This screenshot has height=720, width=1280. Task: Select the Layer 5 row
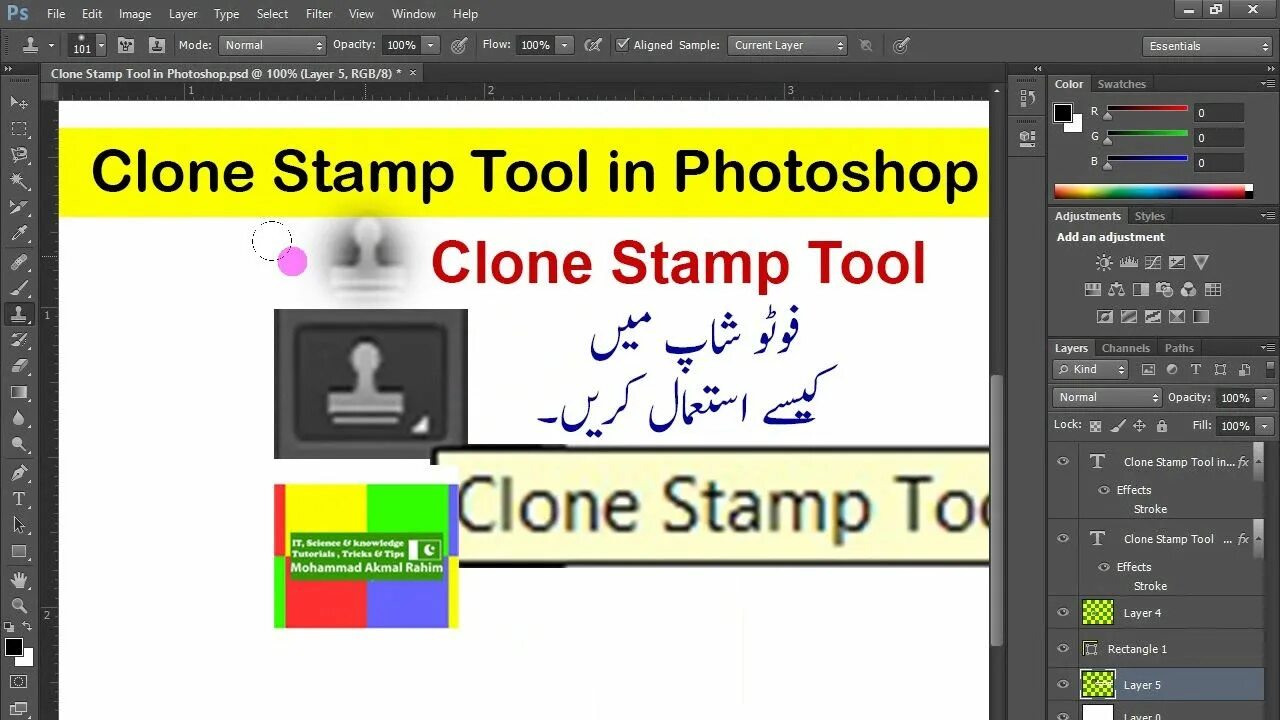(1157, 685)
